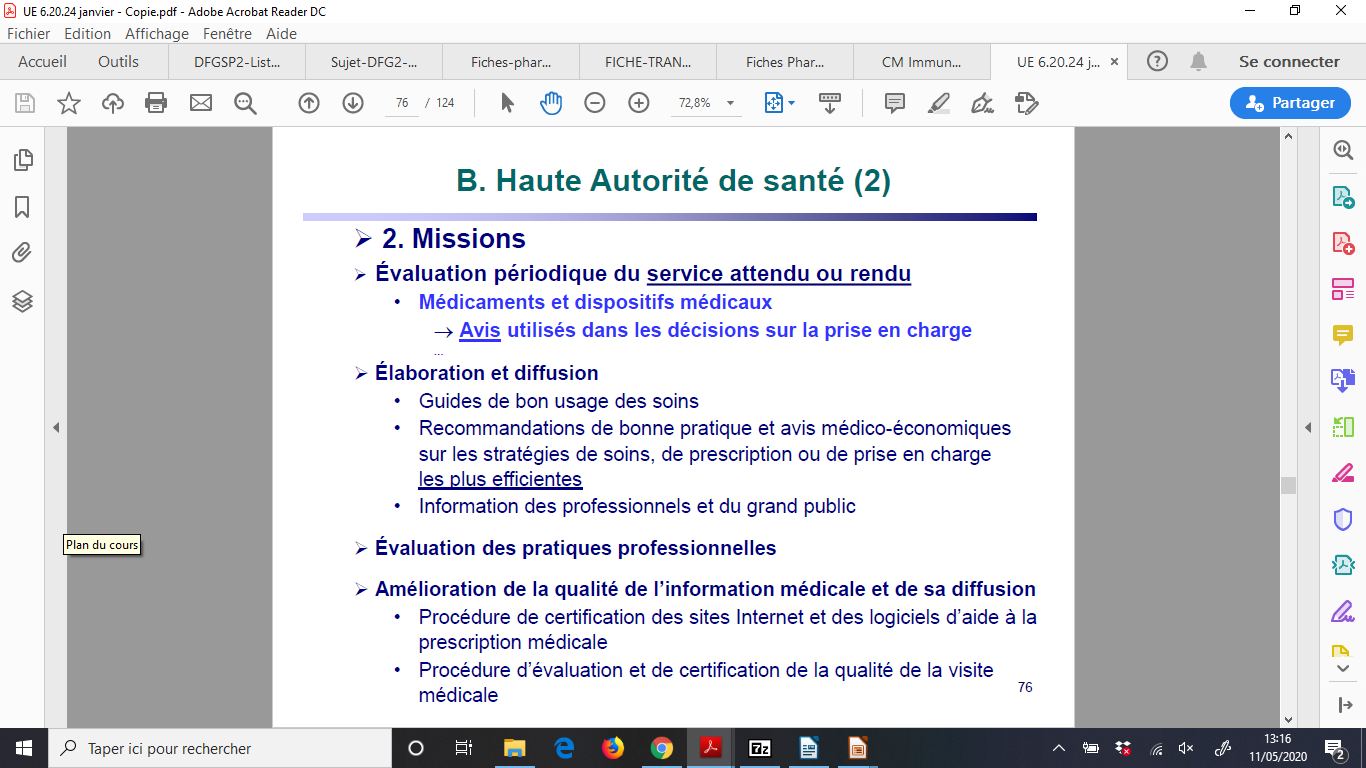Image resolution: width=1366 pixels, height=768 pixels.
Task: Select the arrow selection tool
Action: (x=507, y=103)
